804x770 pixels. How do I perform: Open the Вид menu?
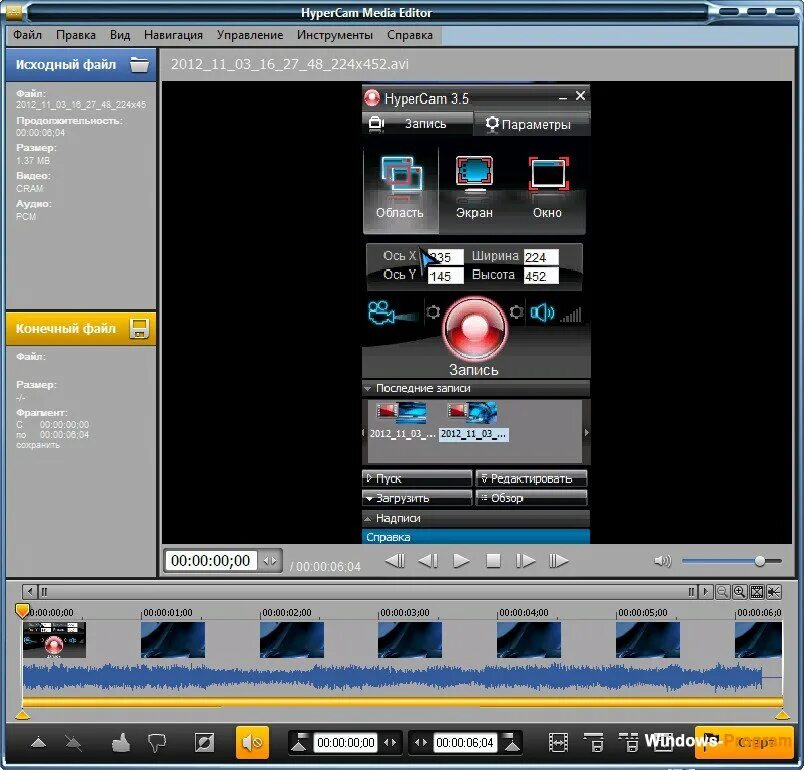119,35
